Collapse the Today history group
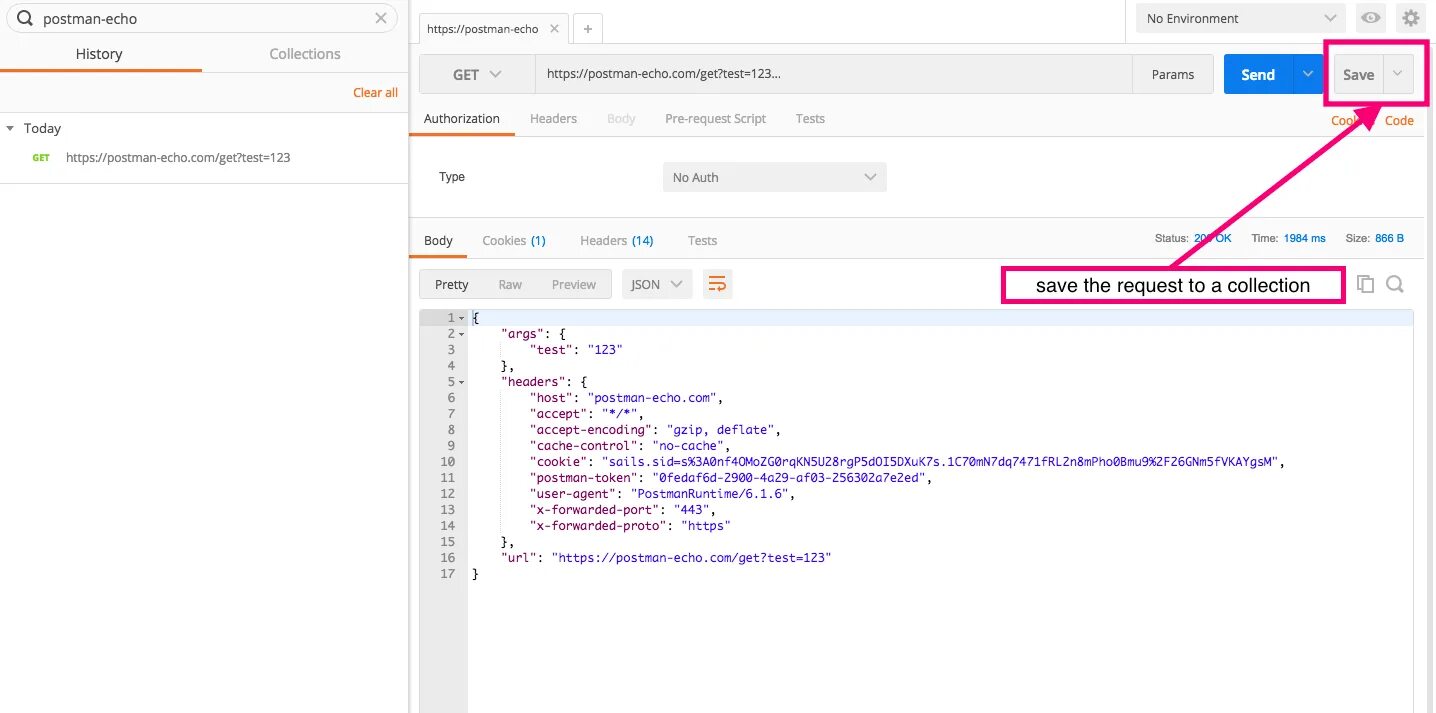Screen dimensions: 1436x713 tap(10, 128)
